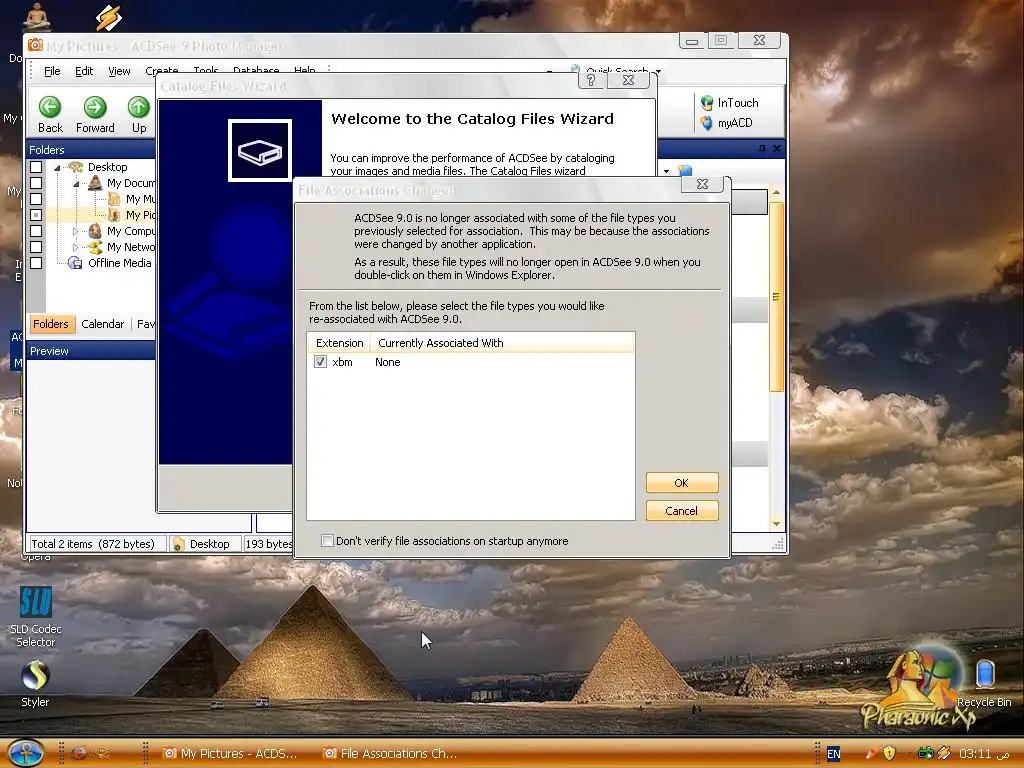Click the My Documents folder icon in tree

click(95, 183)
